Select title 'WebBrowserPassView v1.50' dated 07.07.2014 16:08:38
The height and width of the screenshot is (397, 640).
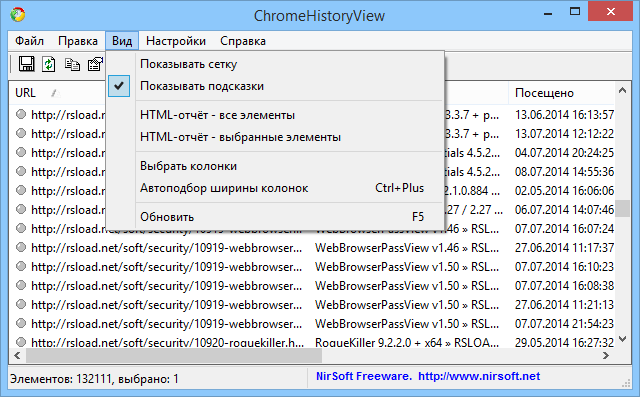click(407, 286)
